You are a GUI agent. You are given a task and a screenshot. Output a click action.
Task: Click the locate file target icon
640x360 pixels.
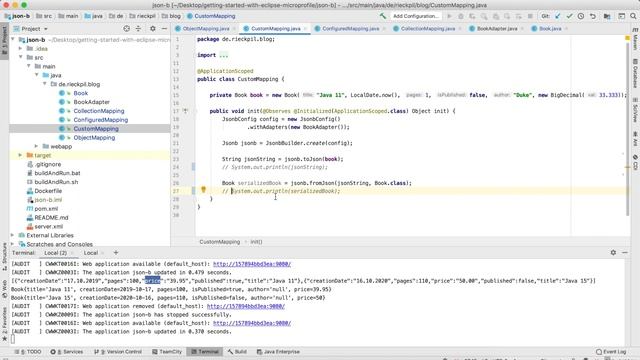[127, 29]
